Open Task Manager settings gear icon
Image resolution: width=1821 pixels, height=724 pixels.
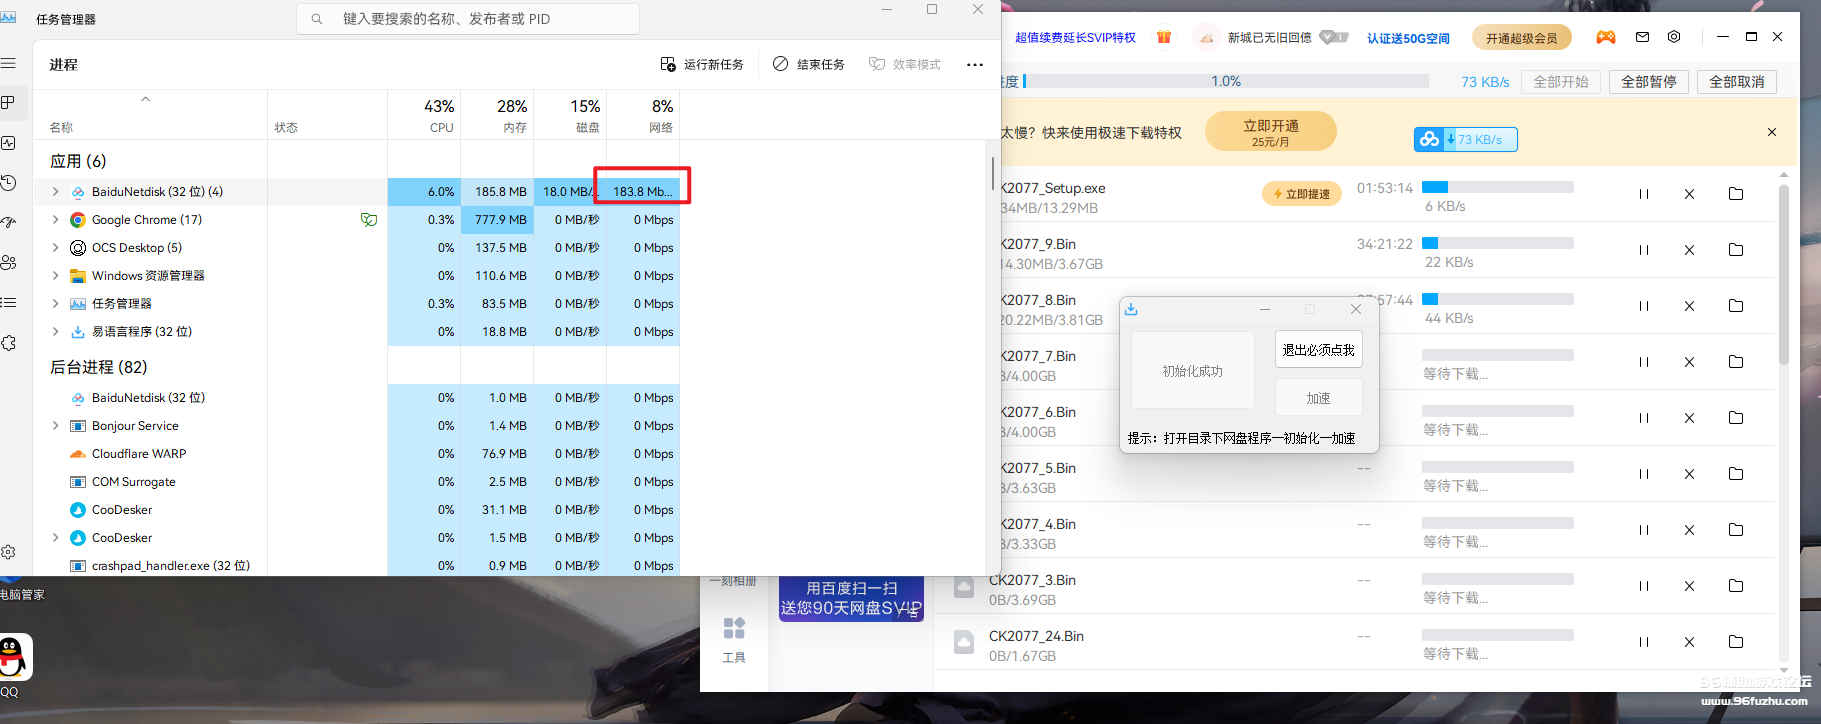[8, 552]
